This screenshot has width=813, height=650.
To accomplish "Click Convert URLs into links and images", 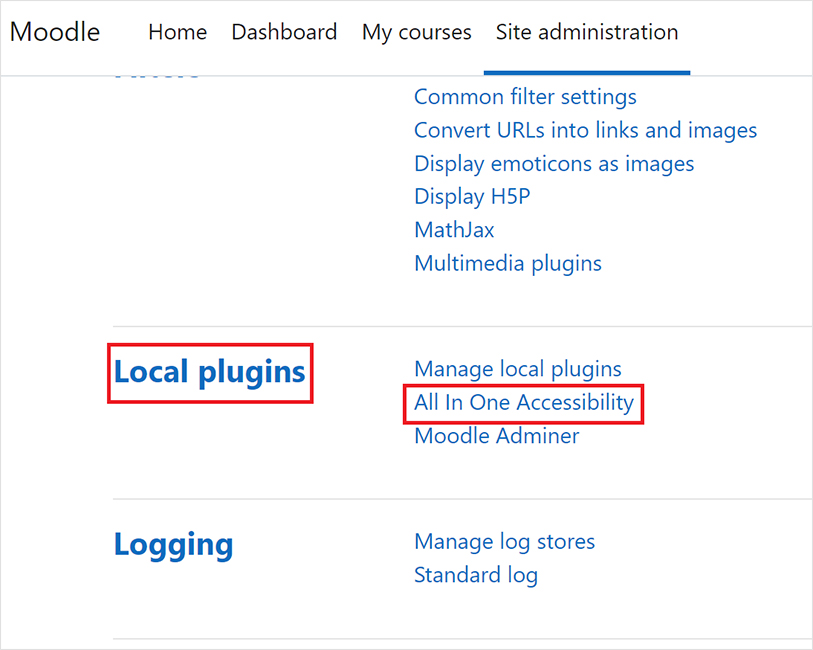I will pos(585,130).
